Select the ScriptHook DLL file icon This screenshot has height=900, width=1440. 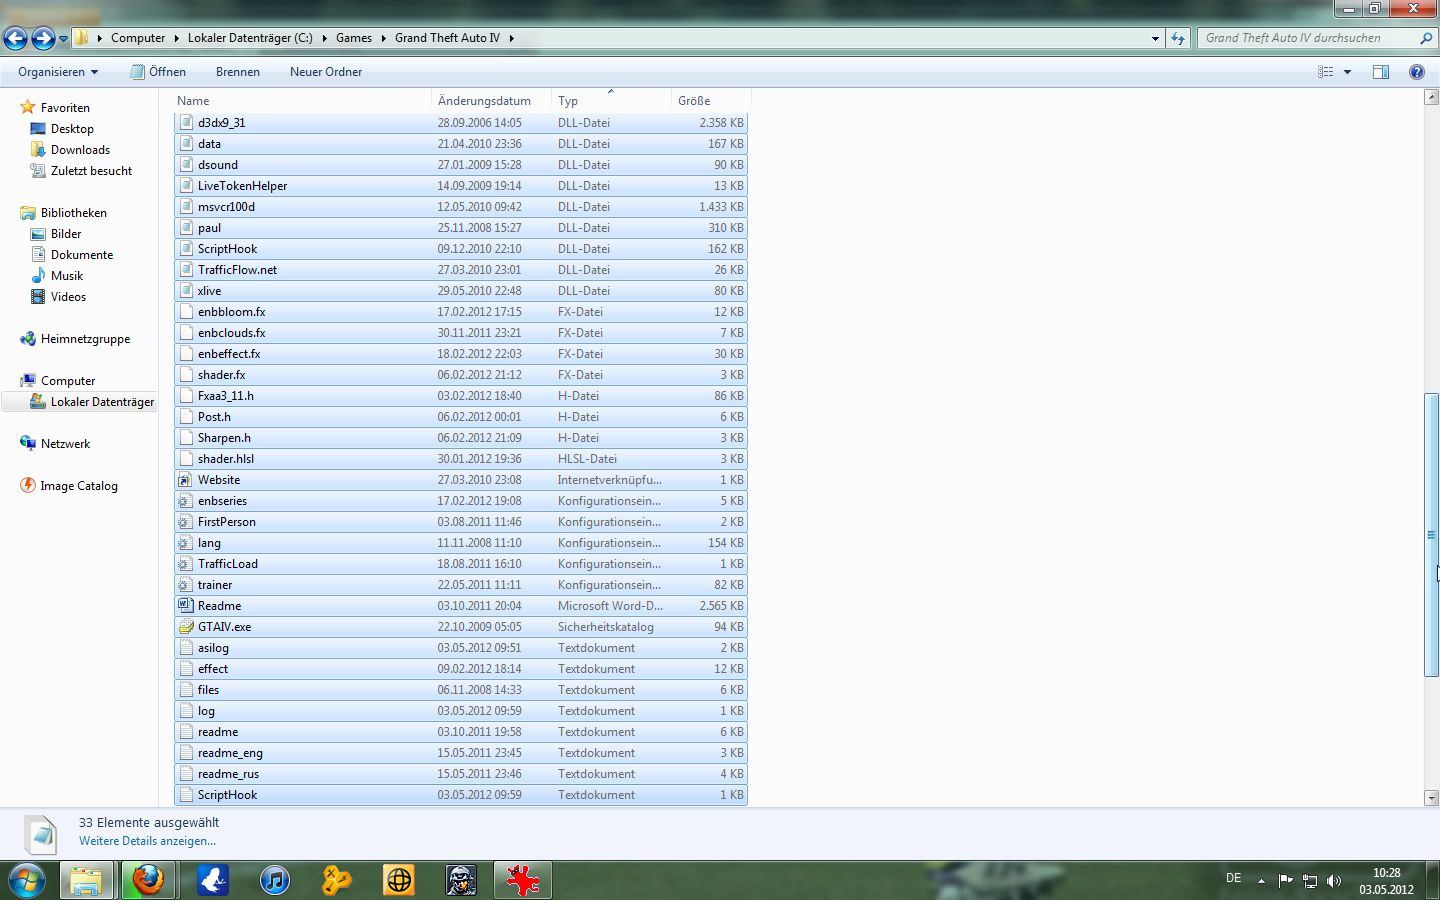coord(185,249)
